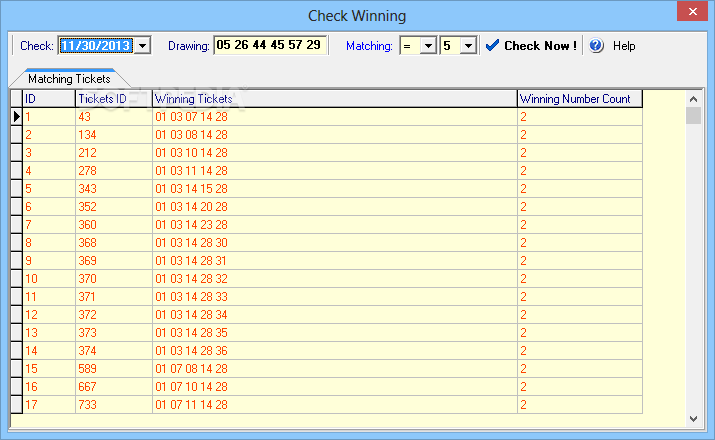Select ticket ID 589 cell

pos(114,369)
